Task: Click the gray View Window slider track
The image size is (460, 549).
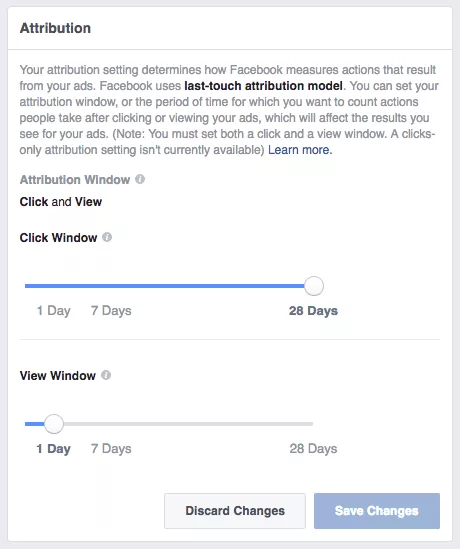Action: pos(188,424)
